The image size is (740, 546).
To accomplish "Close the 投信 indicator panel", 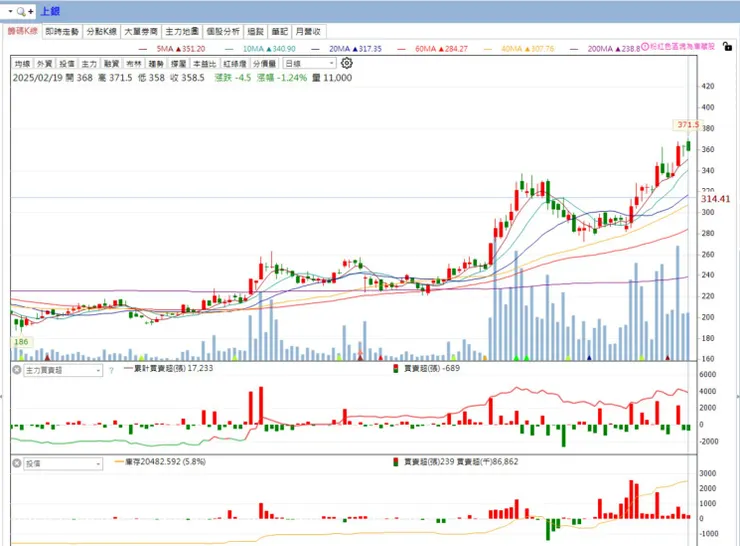I will pos(17,463).
